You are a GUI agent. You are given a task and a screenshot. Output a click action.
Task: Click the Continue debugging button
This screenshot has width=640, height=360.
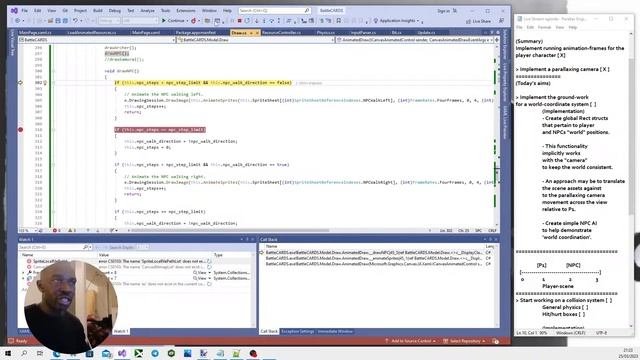click(x=173, y=21)
